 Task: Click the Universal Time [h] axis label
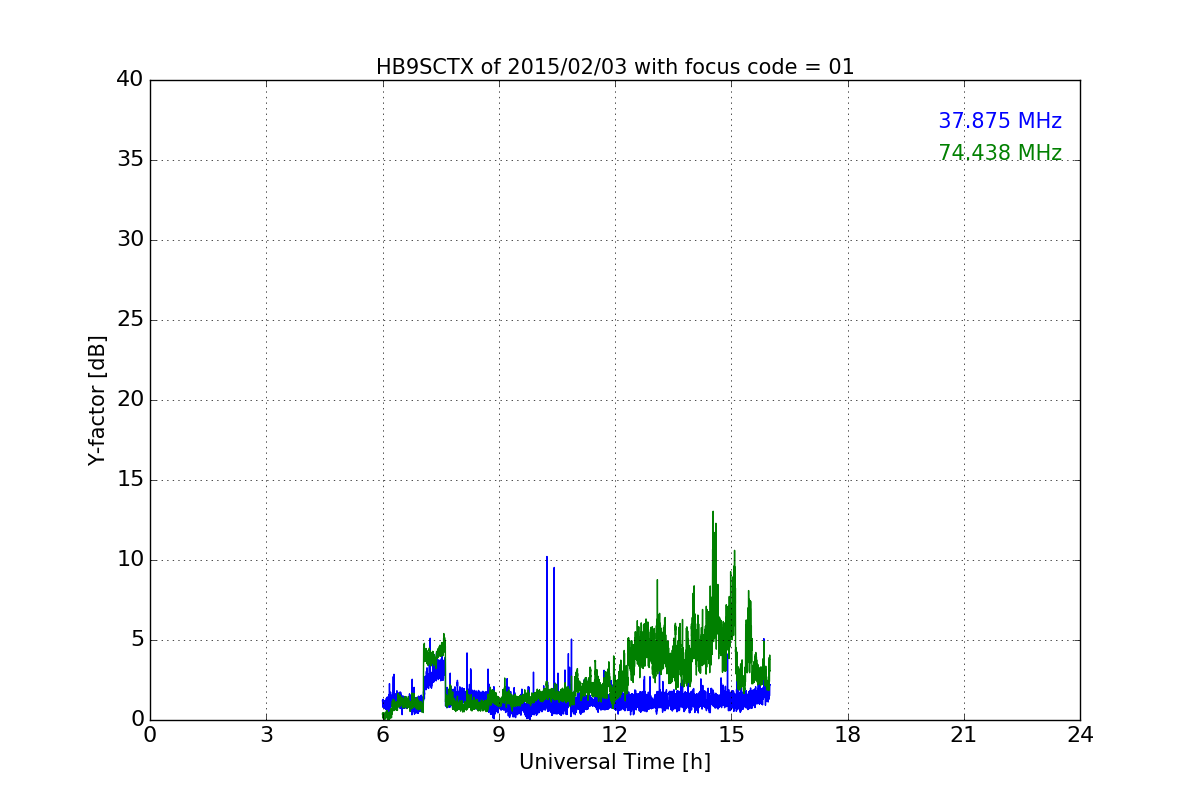(x=615, y=762)
